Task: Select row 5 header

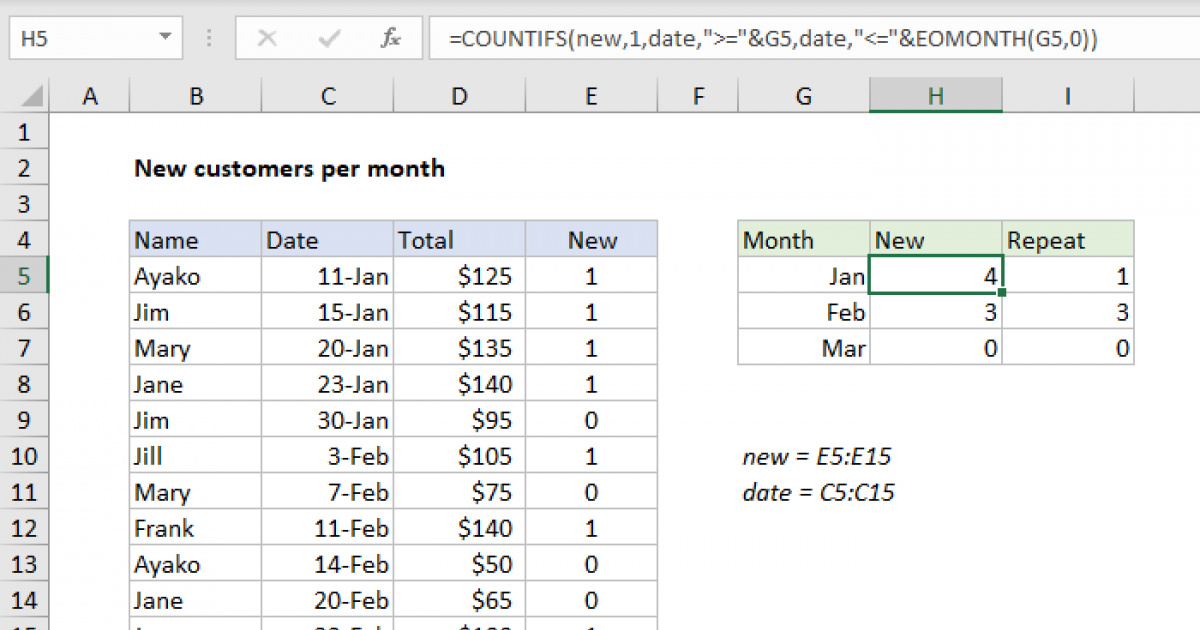Action: 25,275
